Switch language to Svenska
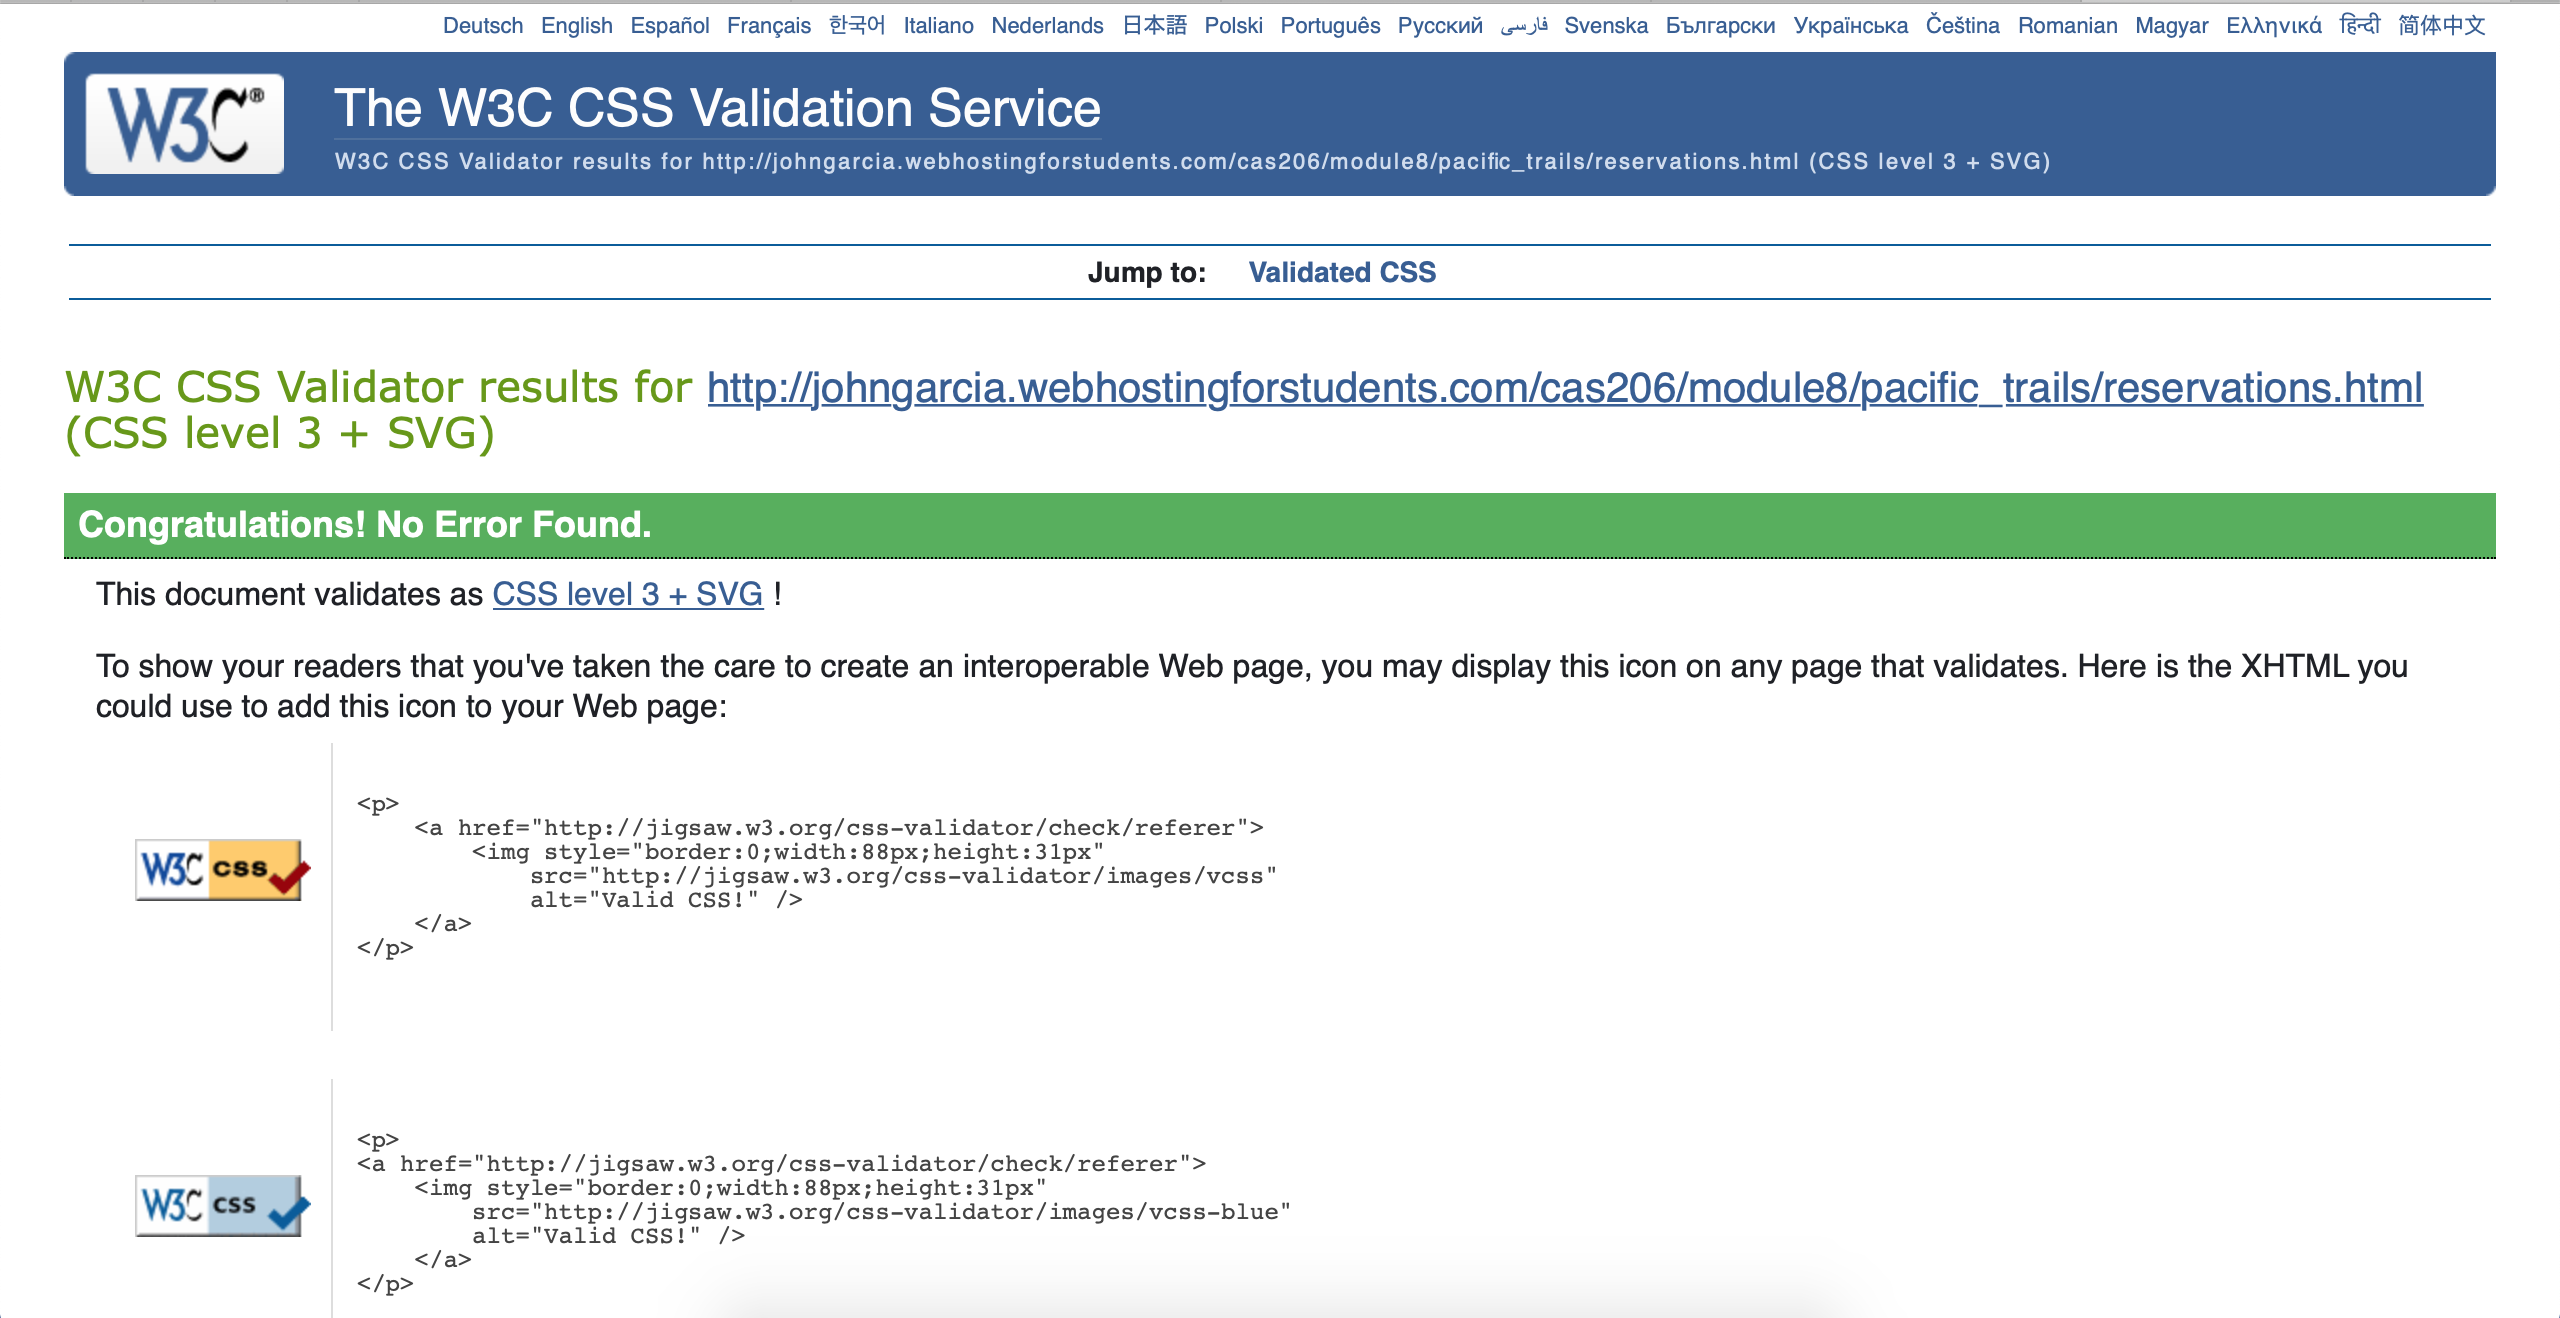The height and width of the screenshot is (1318, 2560). 1605,25
